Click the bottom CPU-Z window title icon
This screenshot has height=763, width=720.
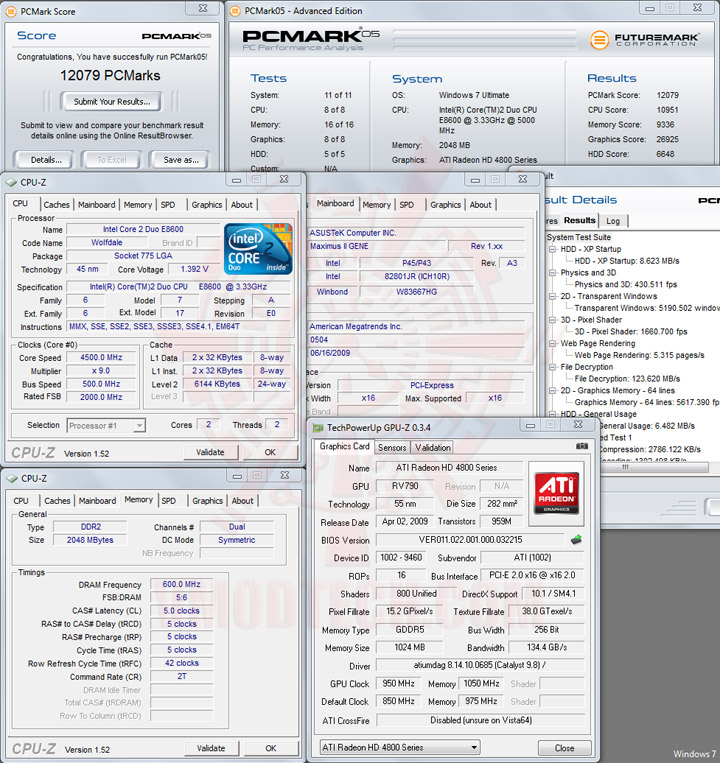(x=12, y=479)
